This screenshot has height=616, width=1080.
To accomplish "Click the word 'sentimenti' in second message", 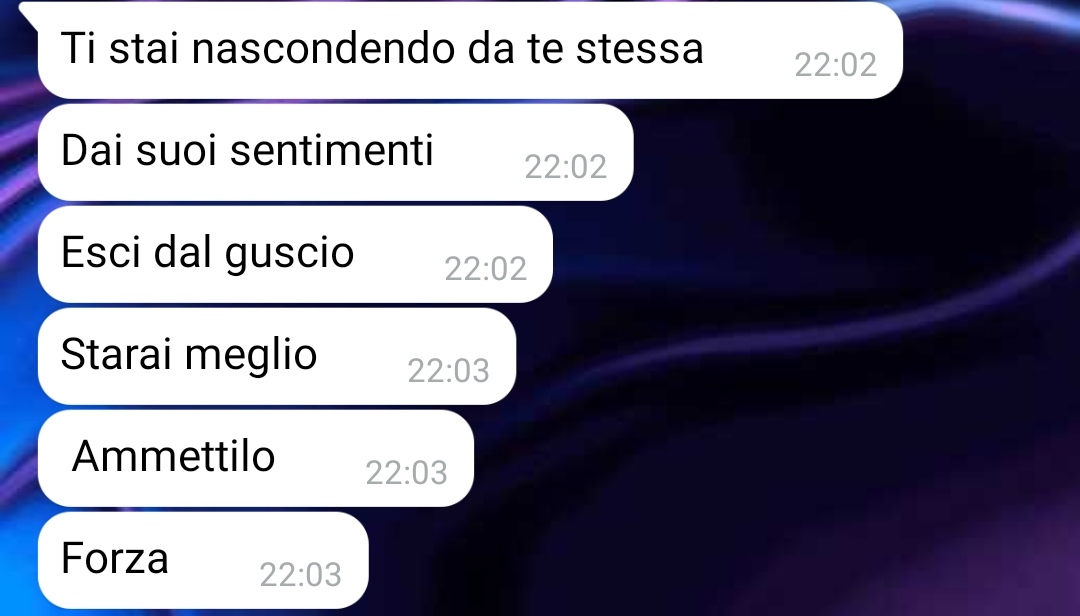I will (331, 150).
